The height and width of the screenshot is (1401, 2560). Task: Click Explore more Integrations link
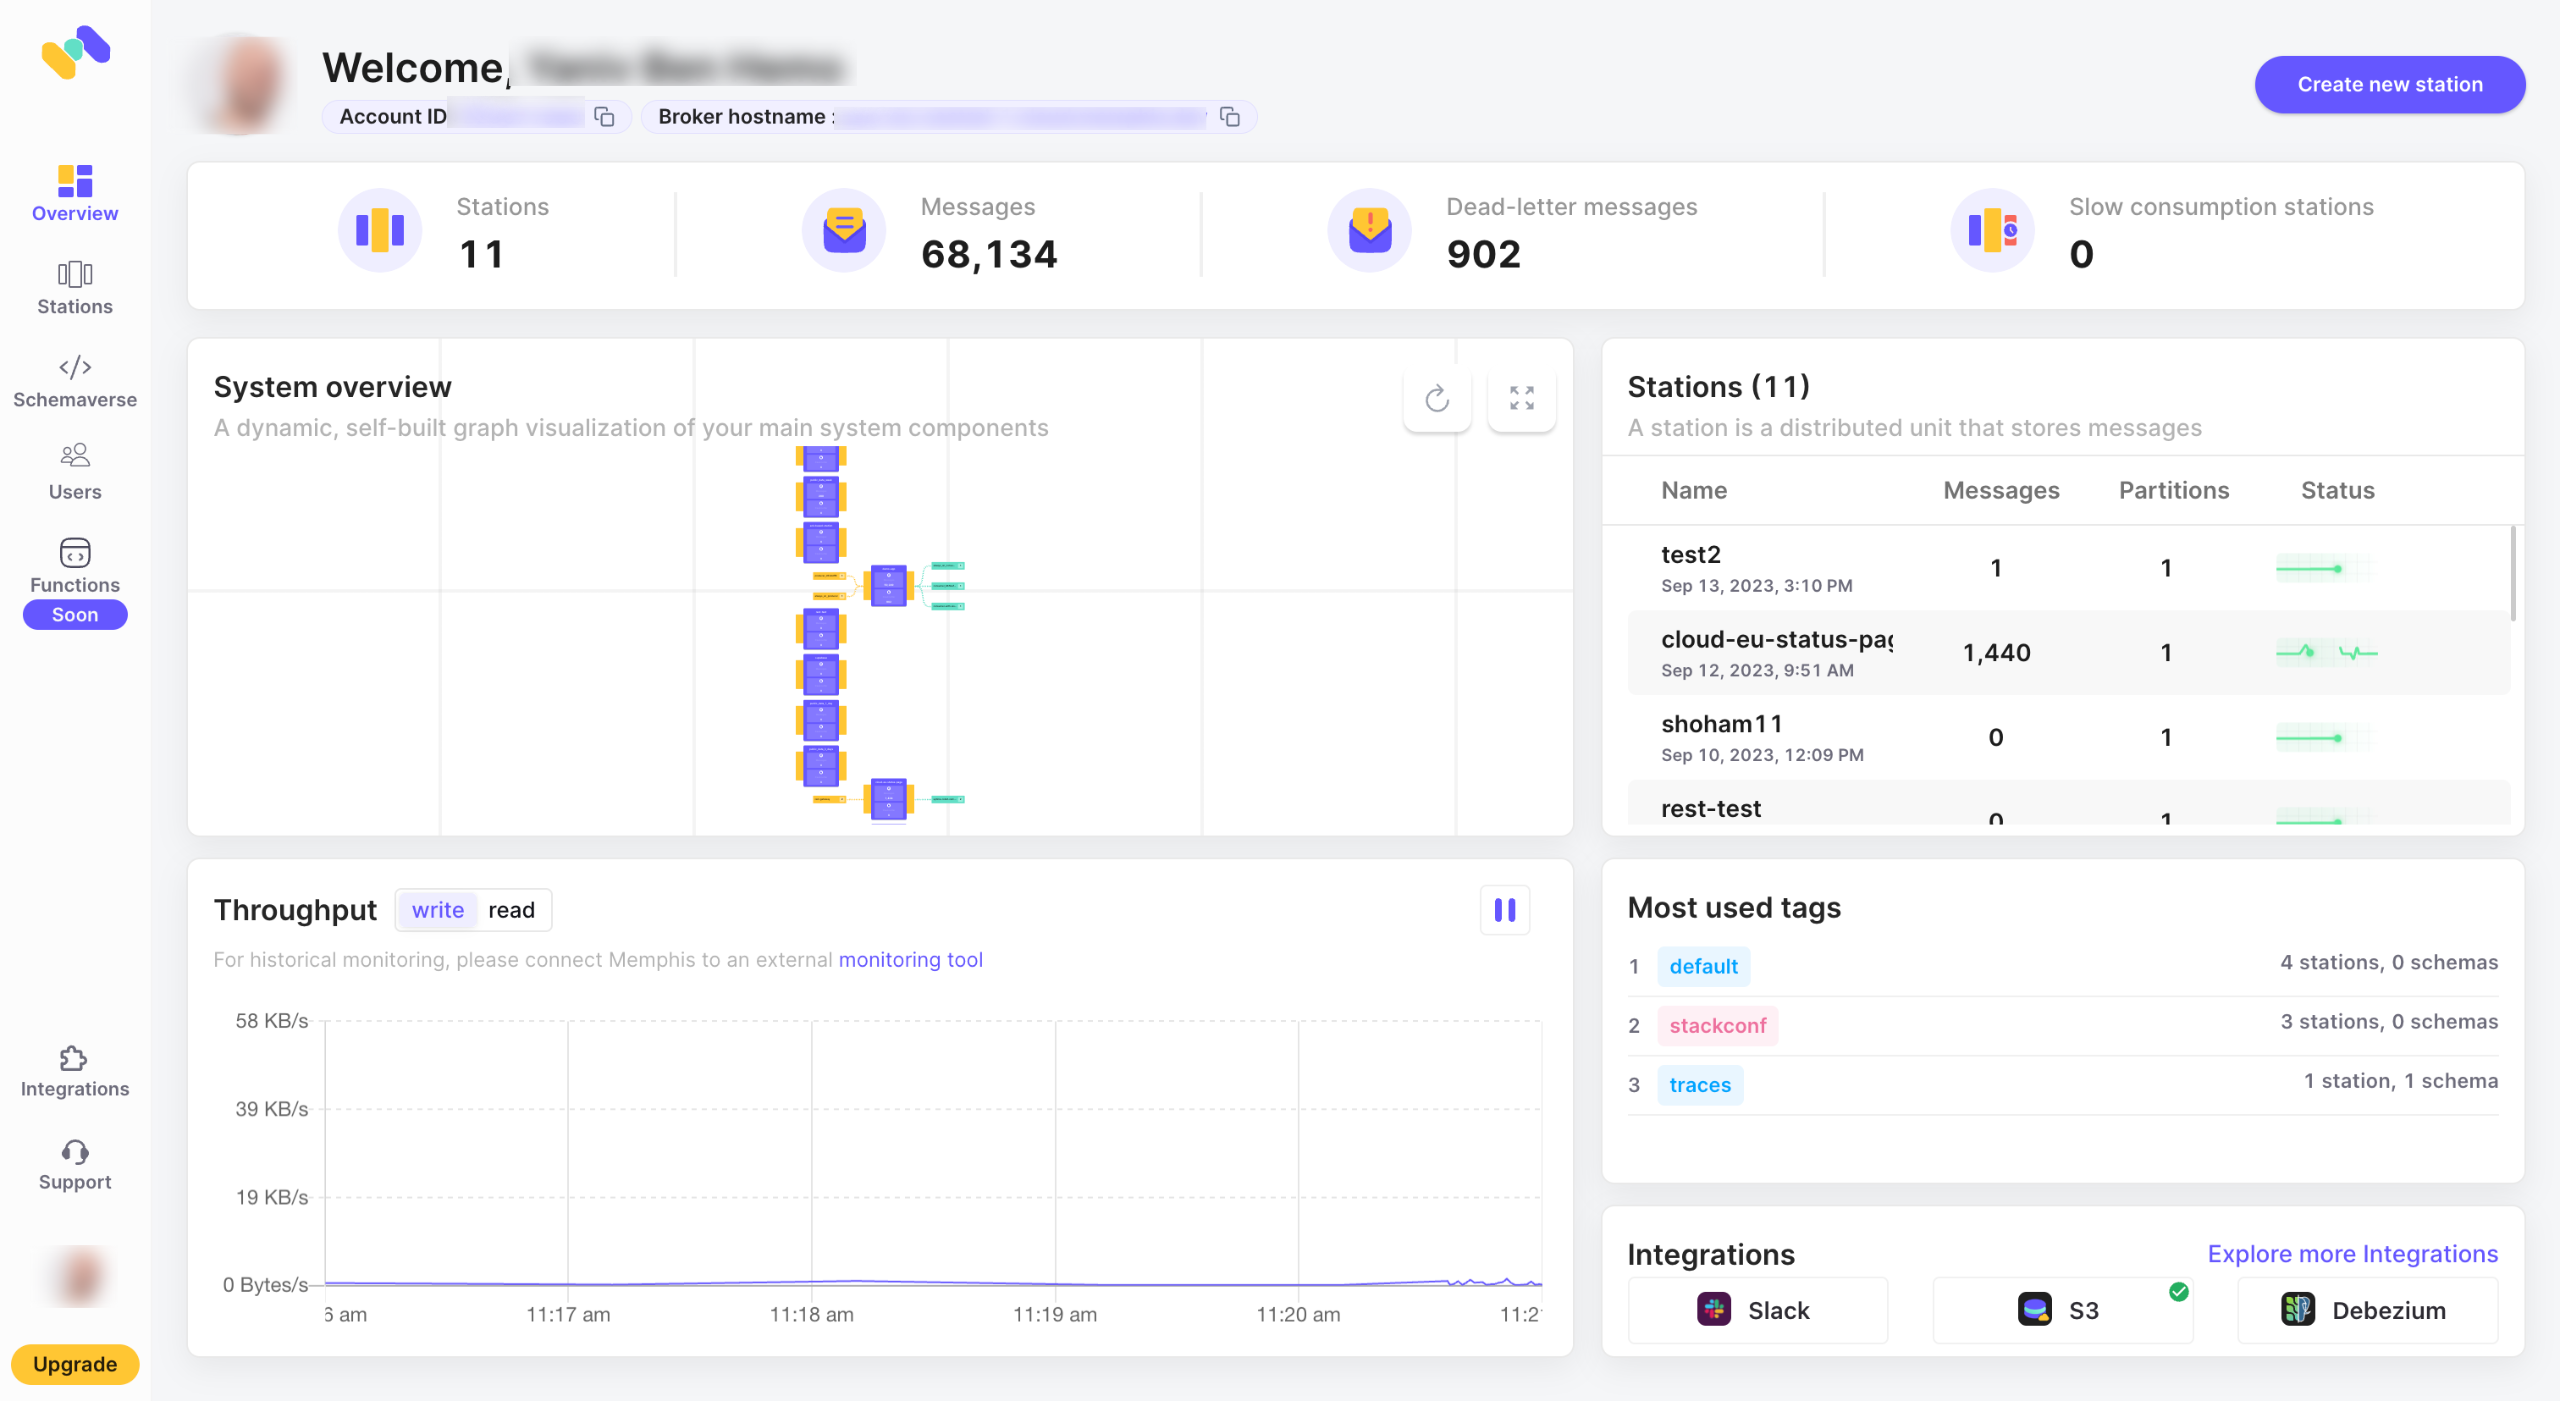click(x=2352, y=1254)
